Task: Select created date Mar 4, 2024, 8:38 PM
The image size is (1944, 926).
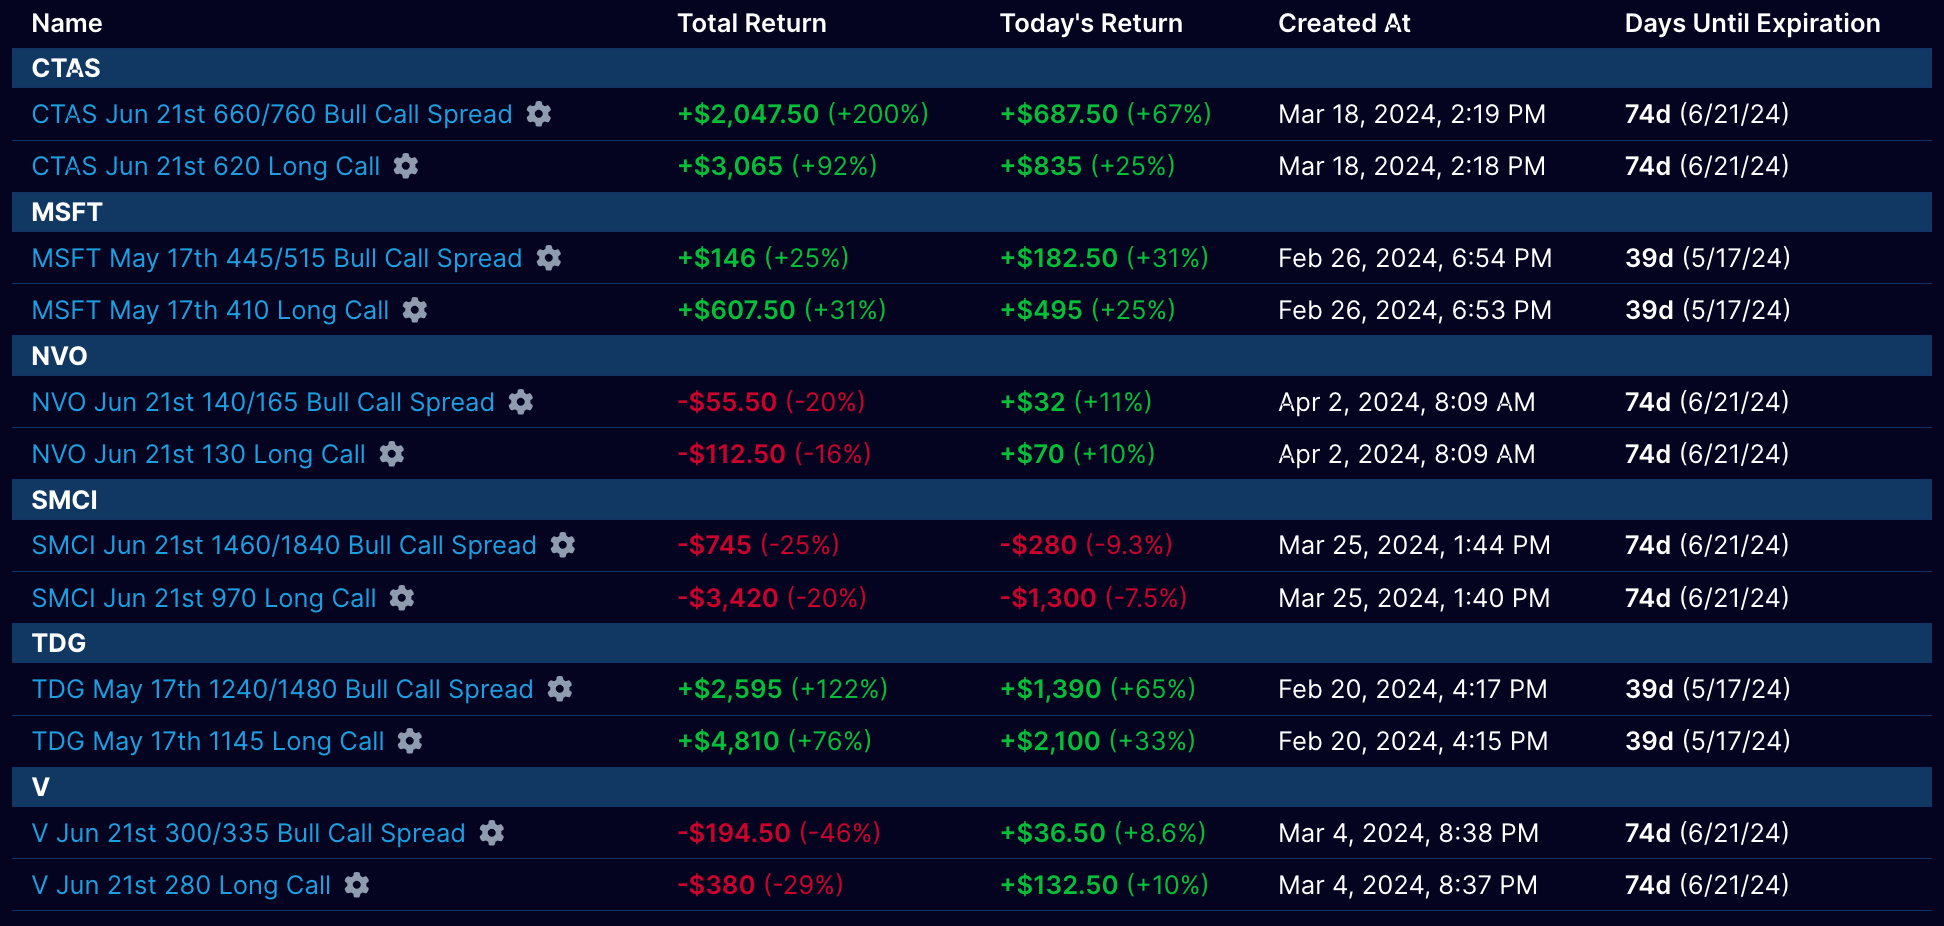Action: pos(1409,833)
